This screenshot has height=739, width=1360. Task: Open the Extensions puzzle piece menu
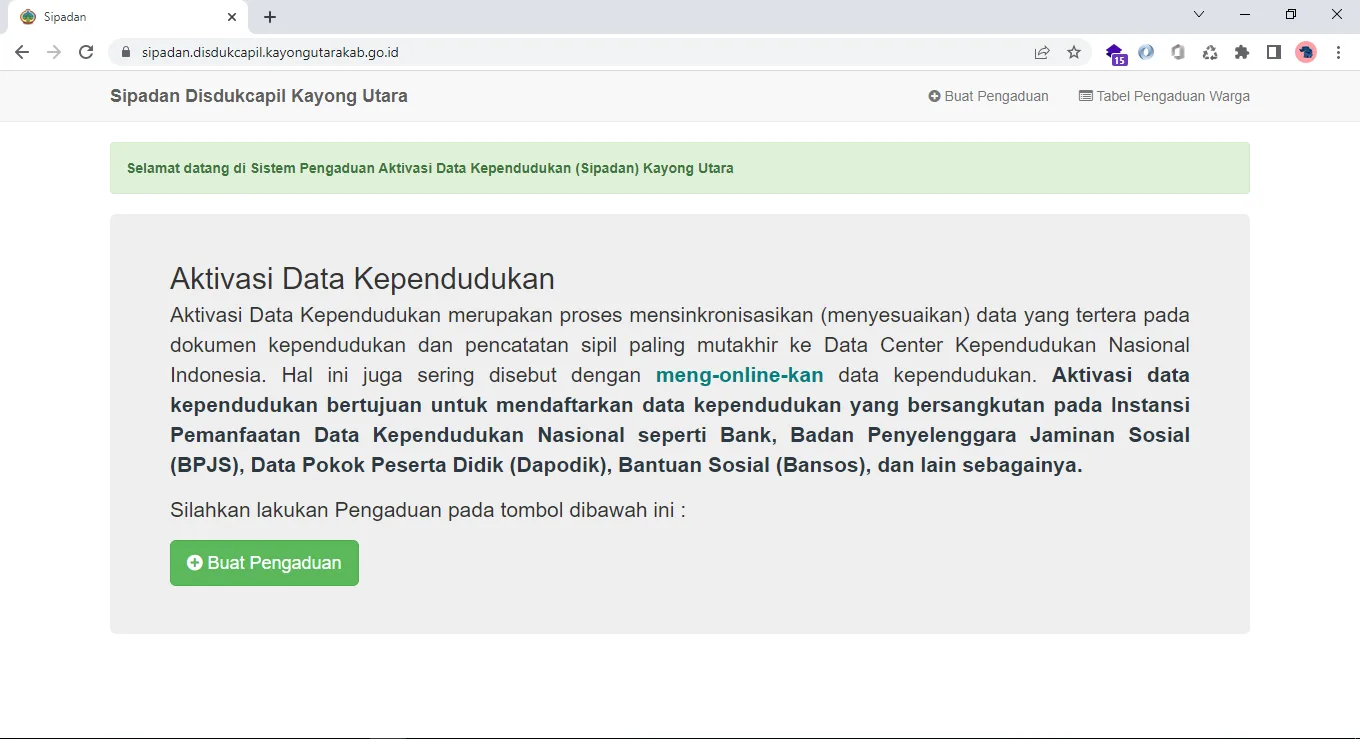point(1242,52)
